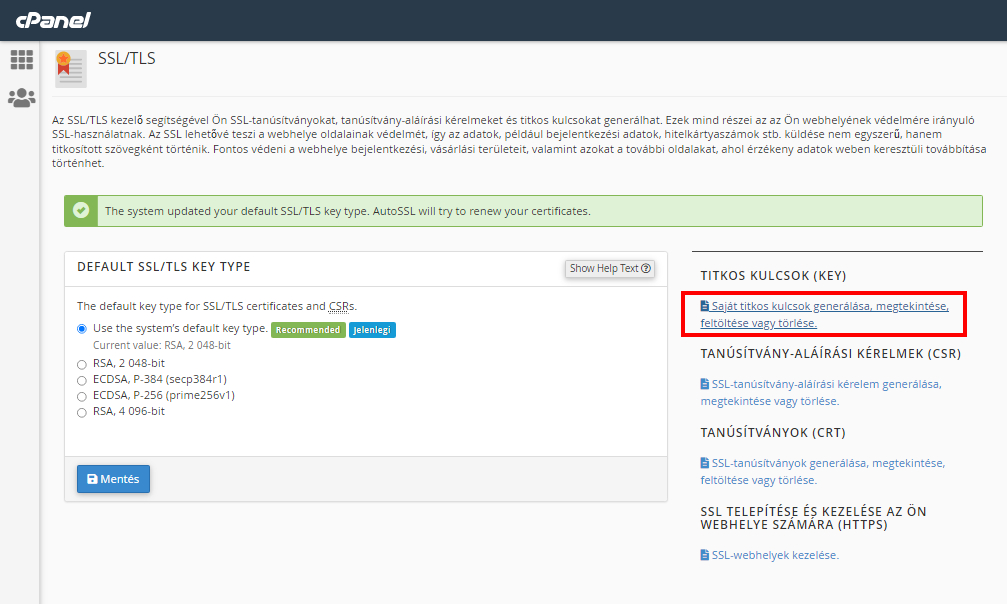This screenshot has width=1007, height=604.
Task: Choose ECDSA, P-384 (secp384r1) radio option
Action: coord(82,380)
